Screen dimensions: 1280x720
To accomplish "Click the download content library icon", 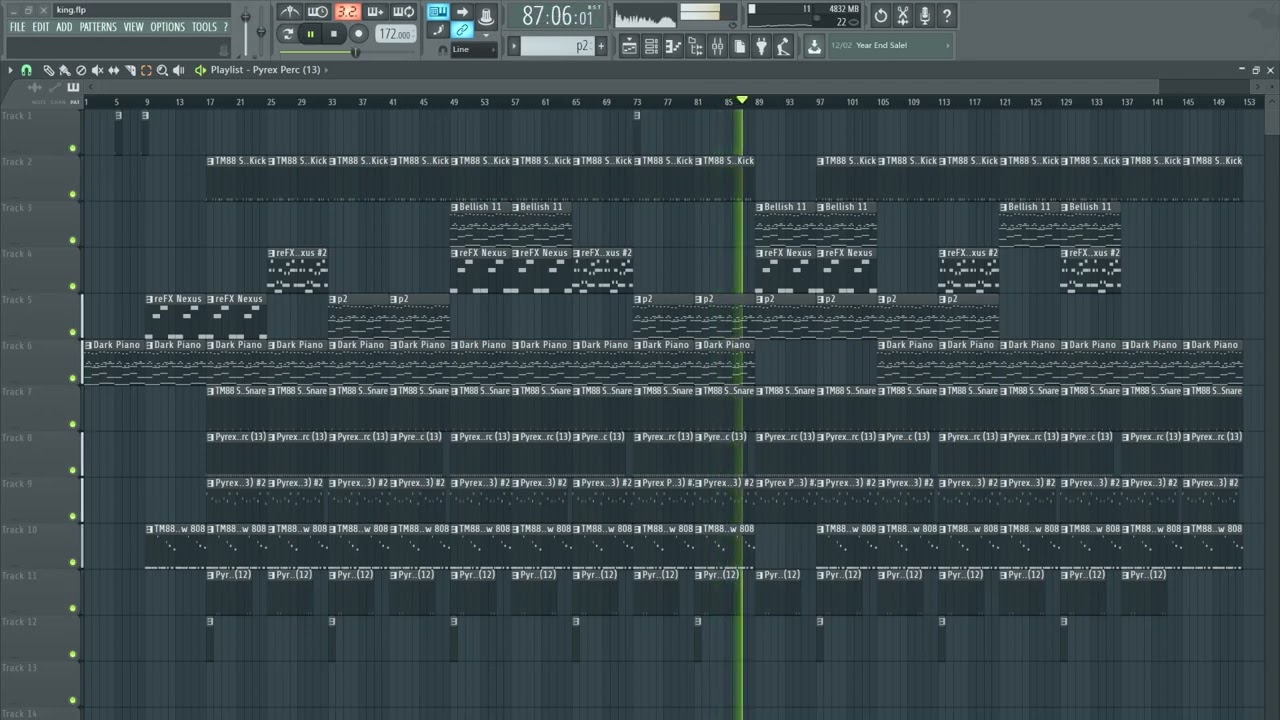I will pos(814,46).
